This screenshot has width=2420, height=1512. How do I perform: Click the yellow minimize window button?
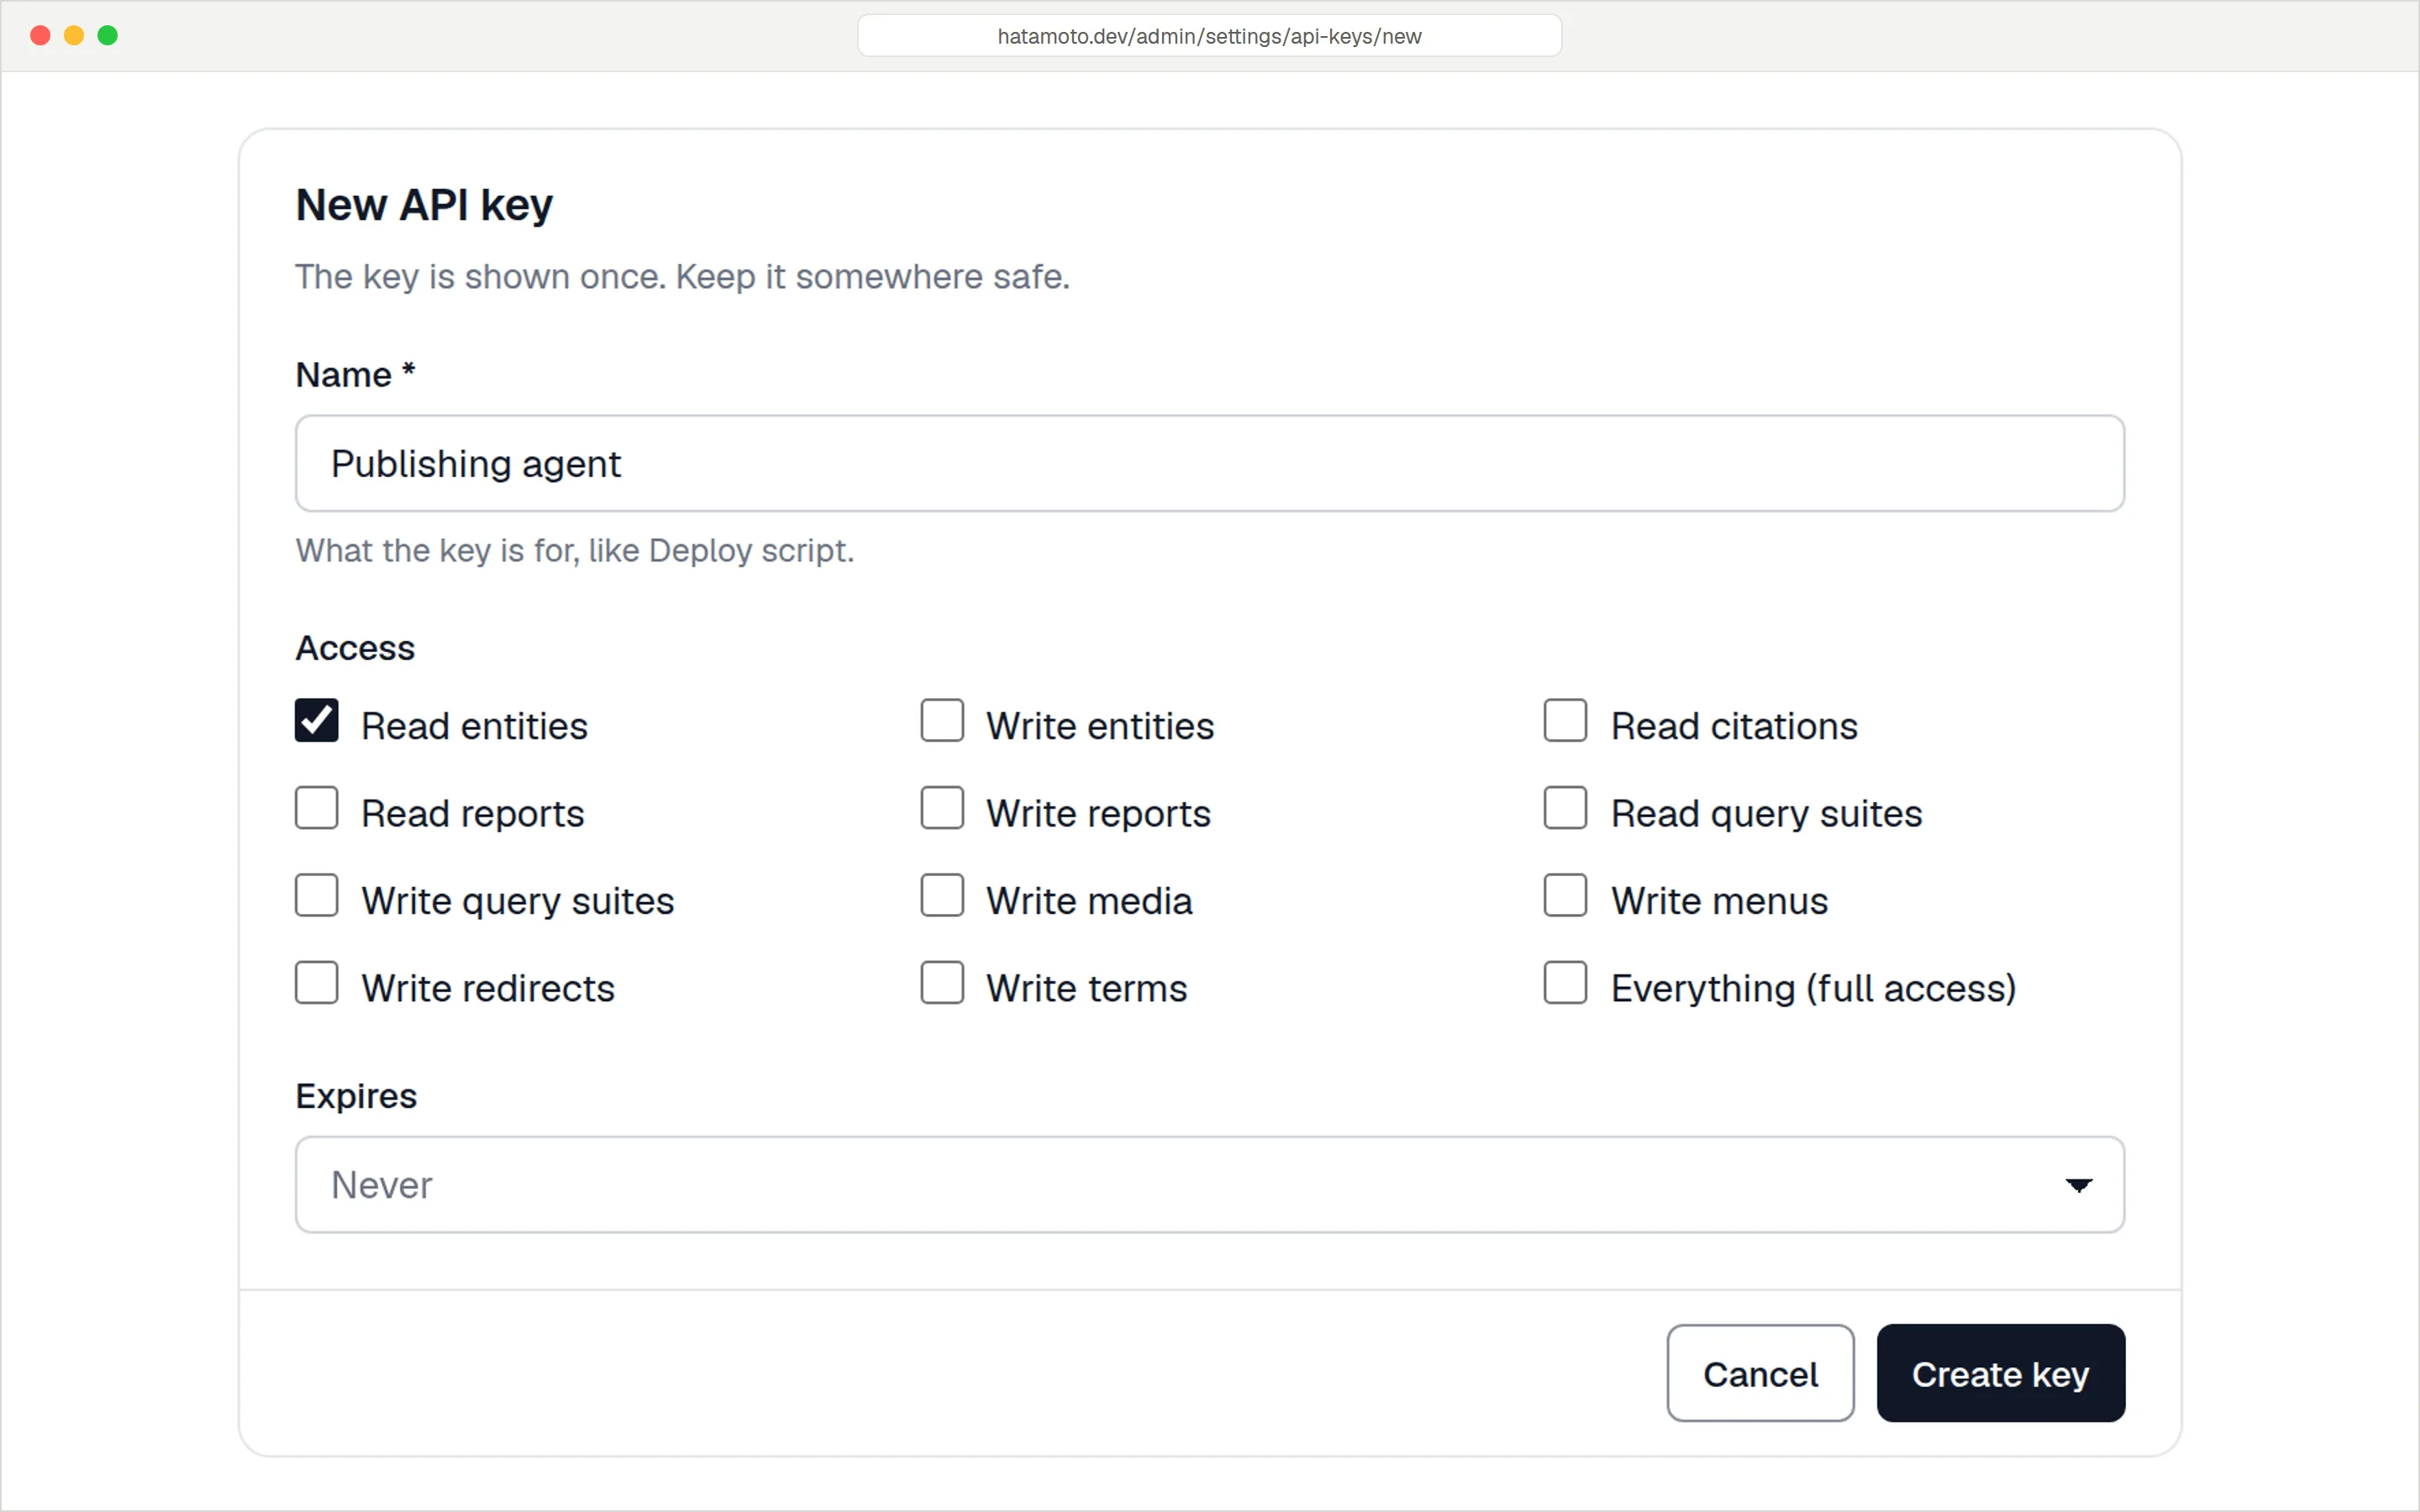74,36
